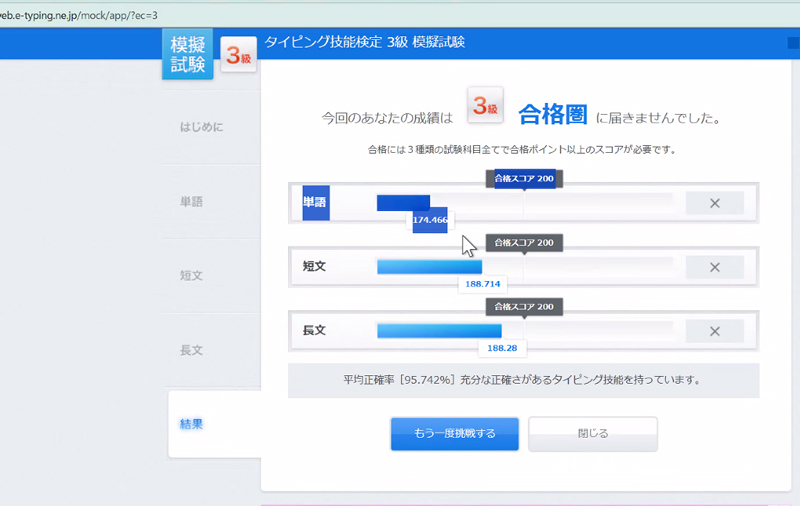Click the X mark in 単語 row
The width and height of the screenshot is (800, 506).
pos(714,203)
